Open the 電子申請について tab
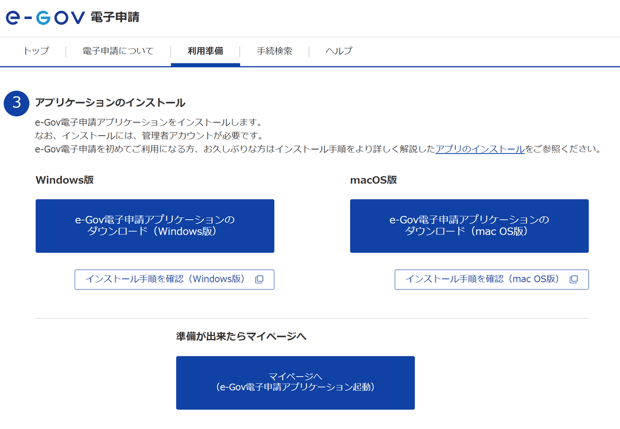 pyautogui.click(x=118, y=51)
